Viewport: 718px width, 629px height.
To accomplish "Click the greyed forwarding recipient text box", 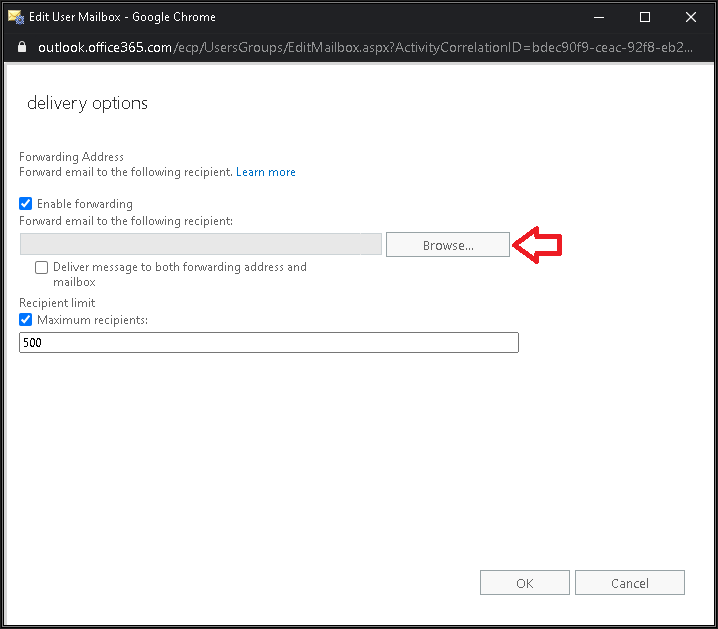I will pyautogui.click(x=201, y=244).
